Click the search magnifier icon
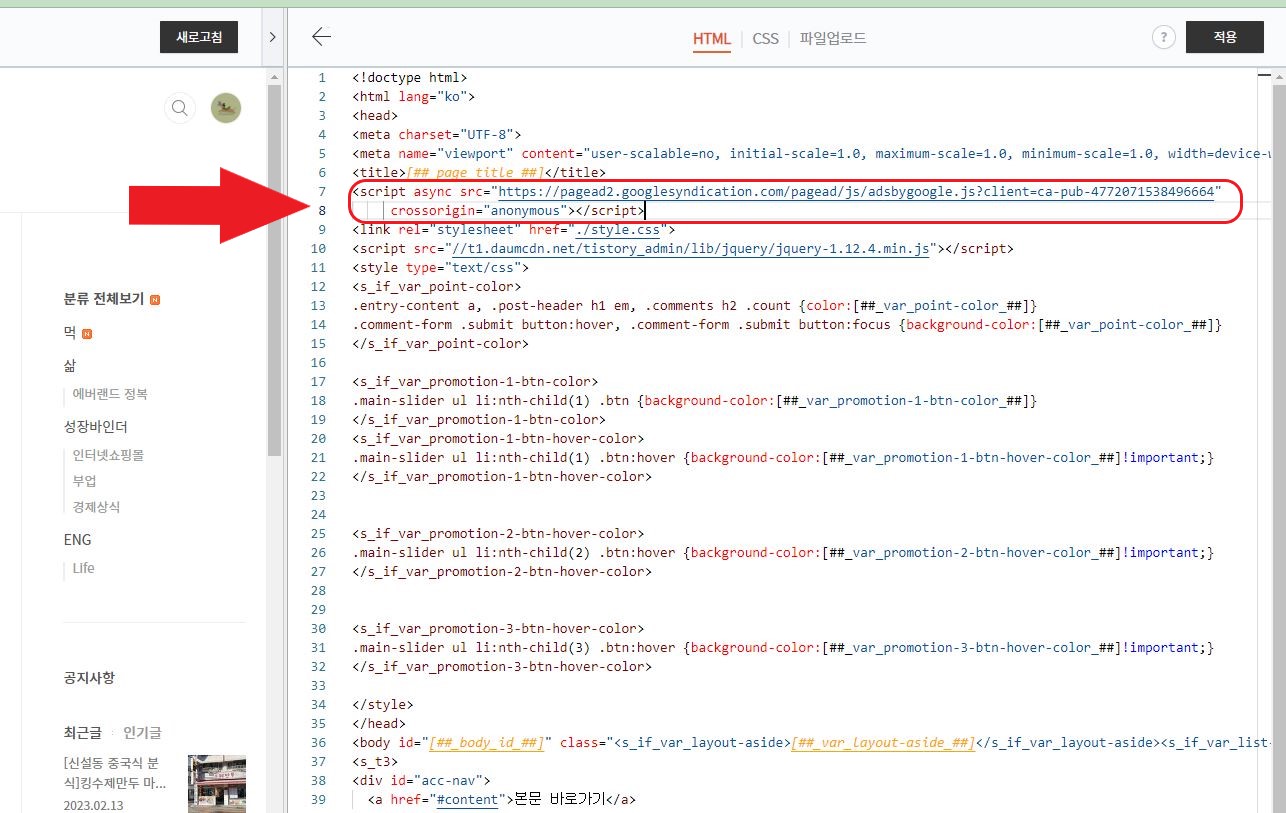The height and width of the screenshot is (813, 1286). click(179, 108)
